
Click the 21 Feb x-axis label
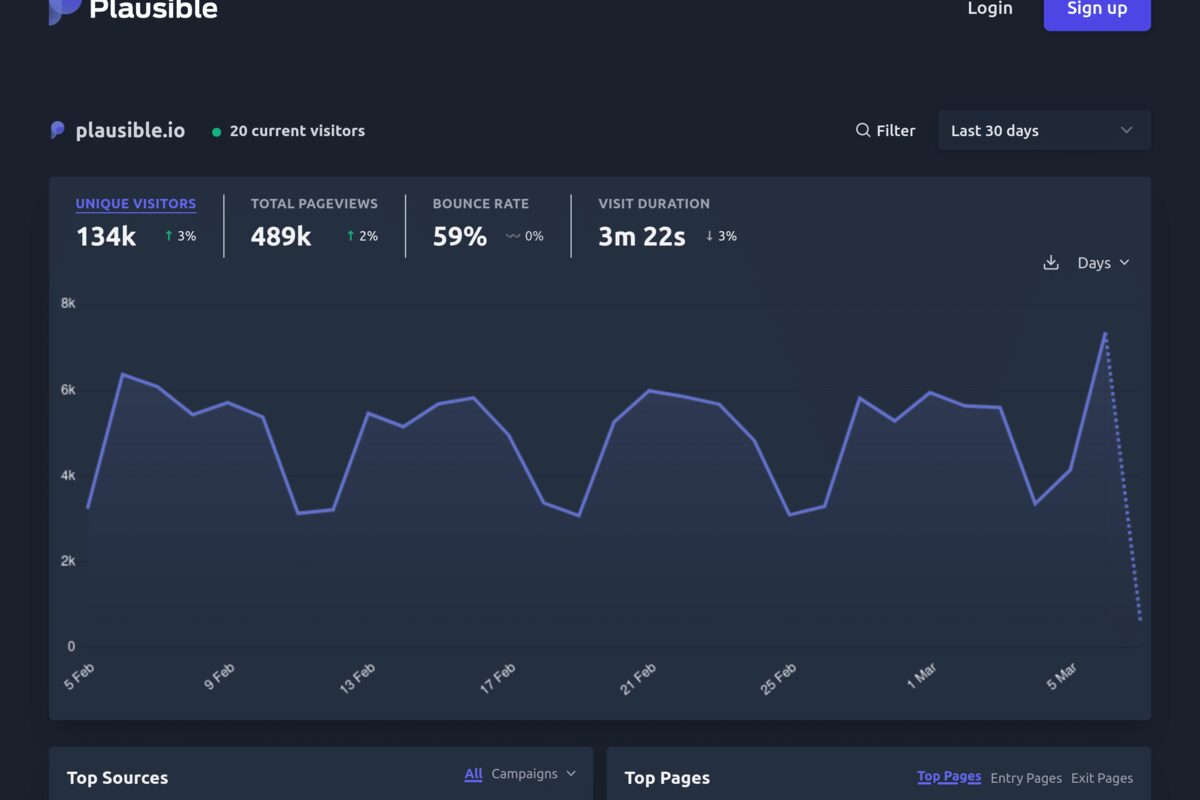tap(638, 678)
